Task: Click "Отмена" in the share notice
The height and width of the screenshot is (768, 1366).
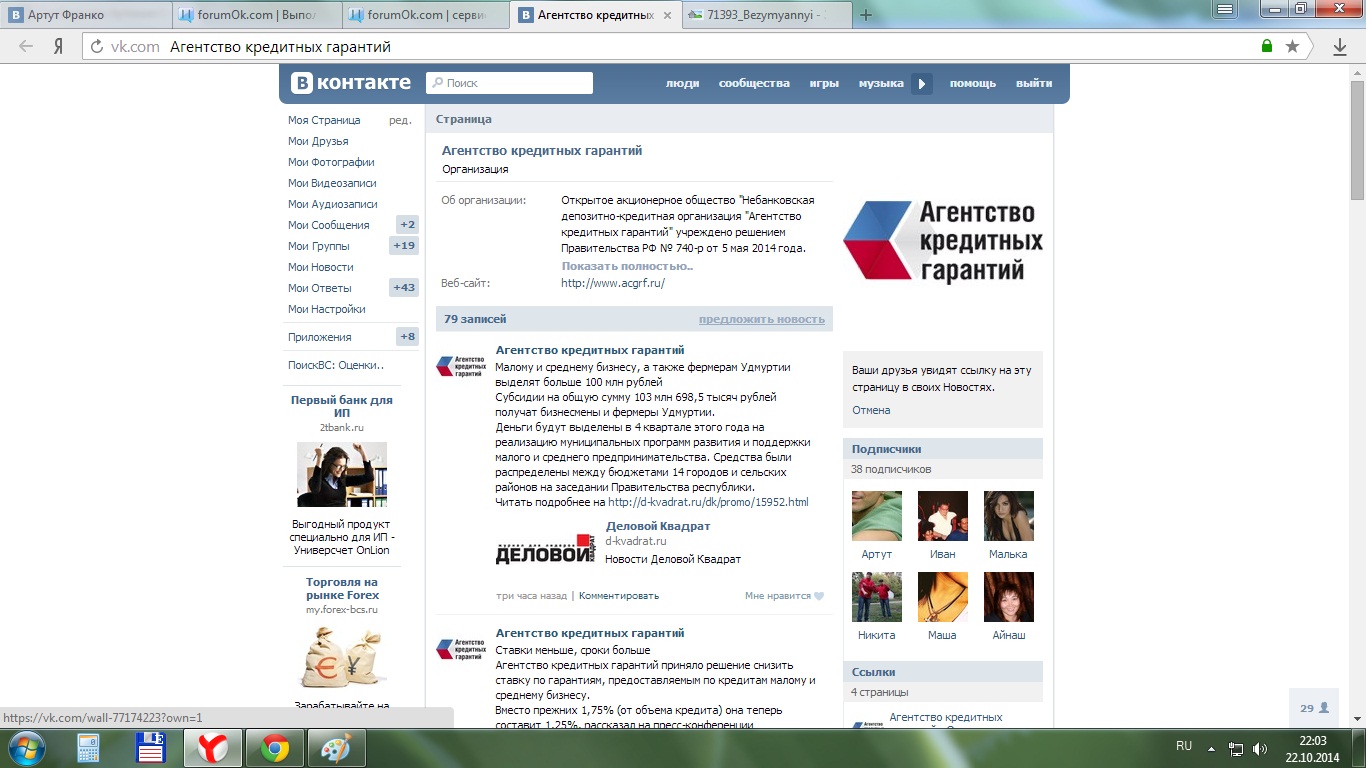Action: [x=871, y=410]
